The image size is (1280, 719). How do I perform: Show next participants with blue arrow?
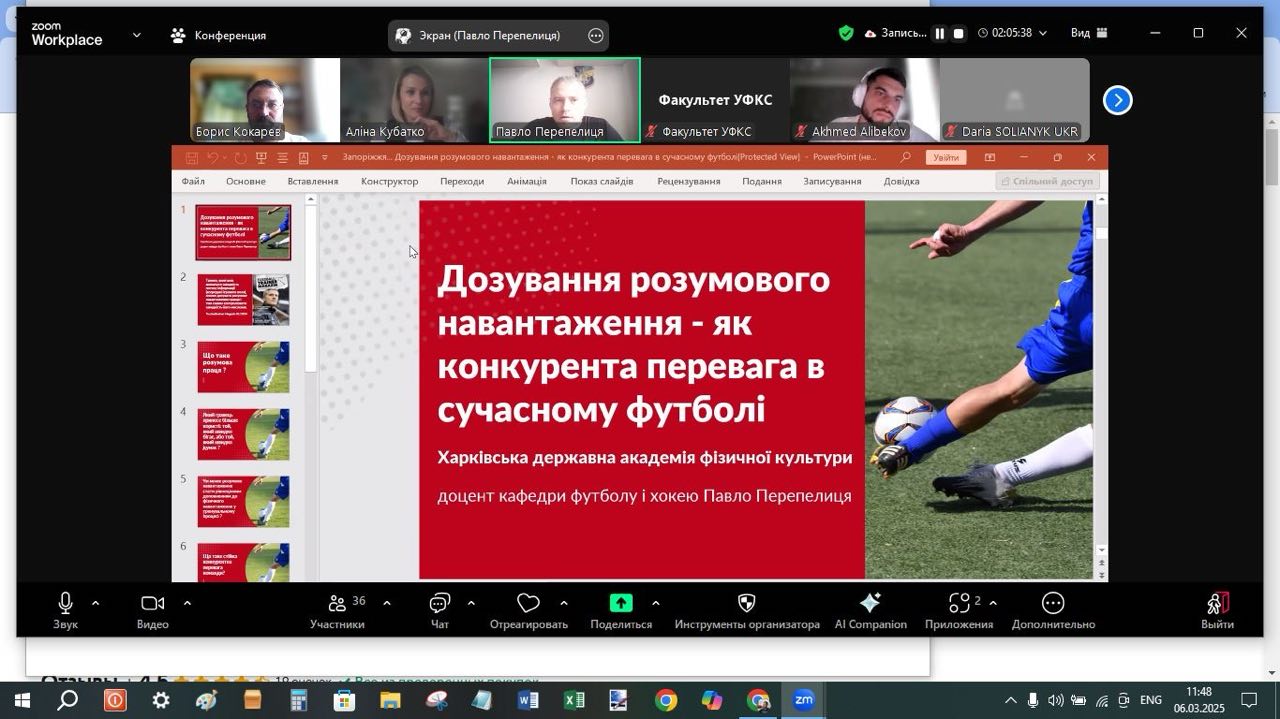(x=1117, y=100)
